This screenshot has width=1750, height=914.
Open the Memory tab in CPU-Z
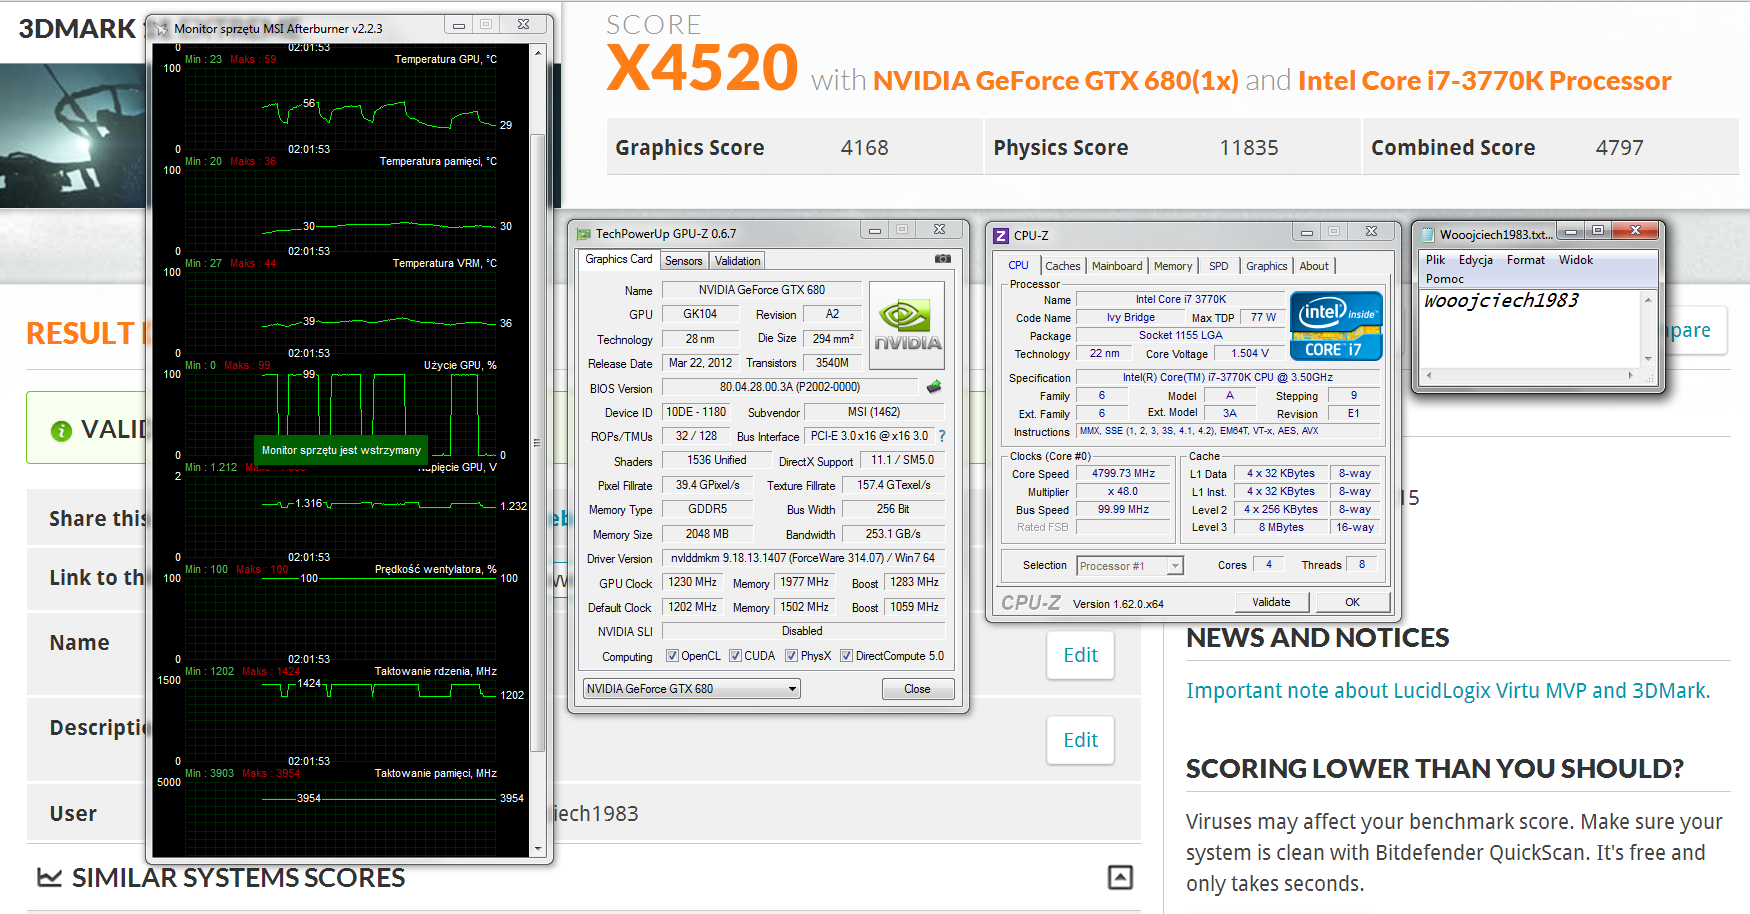(x=1173, y=266)
